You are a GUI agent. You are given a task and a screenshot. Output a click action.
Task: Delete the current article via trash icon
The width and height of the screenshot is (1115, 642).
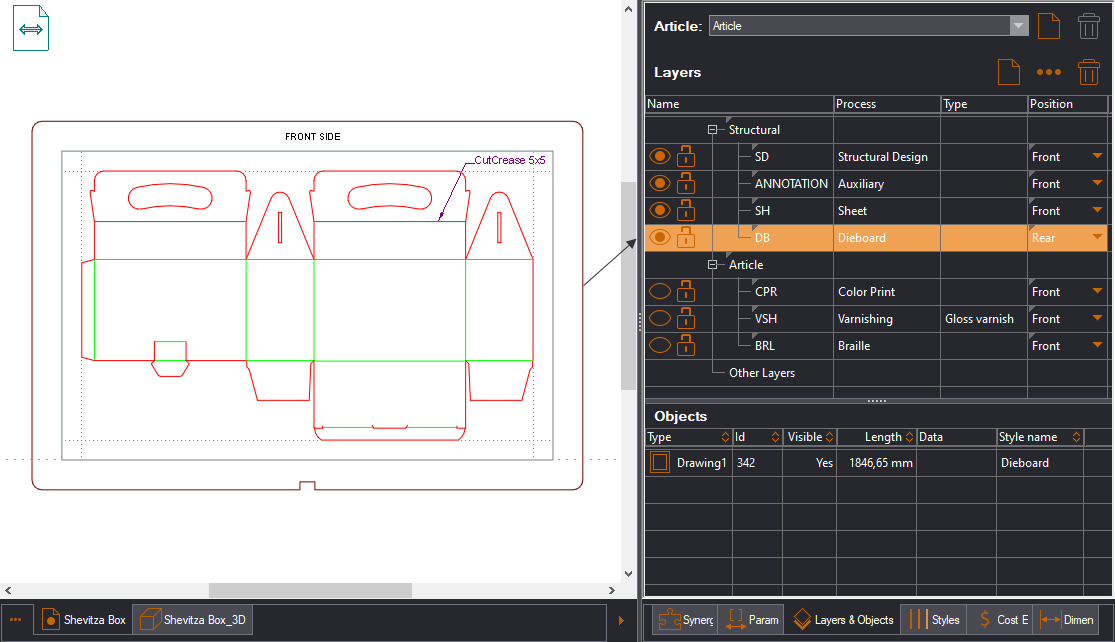tap(1089, 26)
